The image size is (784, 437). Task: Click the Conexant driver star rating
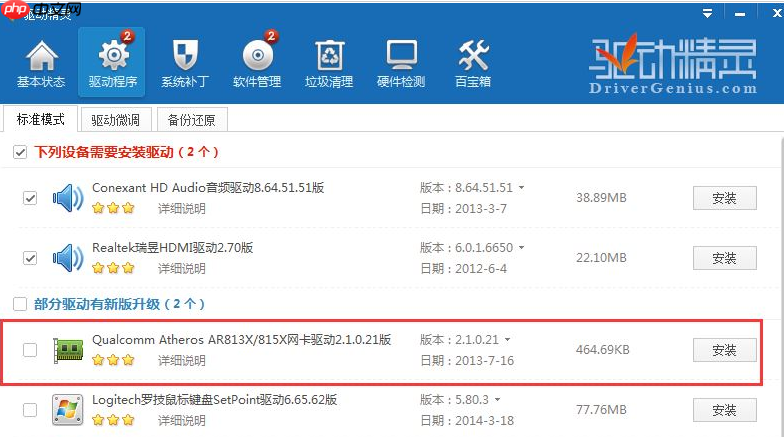(114, 208)
